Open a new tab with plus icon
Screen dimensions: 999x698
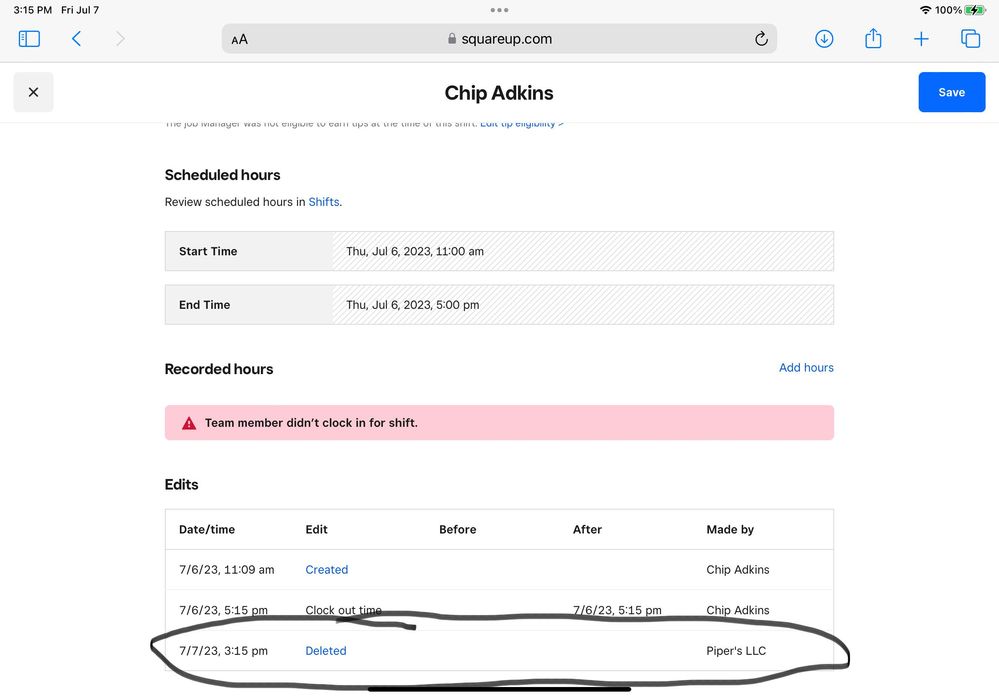tap(921, 39)
